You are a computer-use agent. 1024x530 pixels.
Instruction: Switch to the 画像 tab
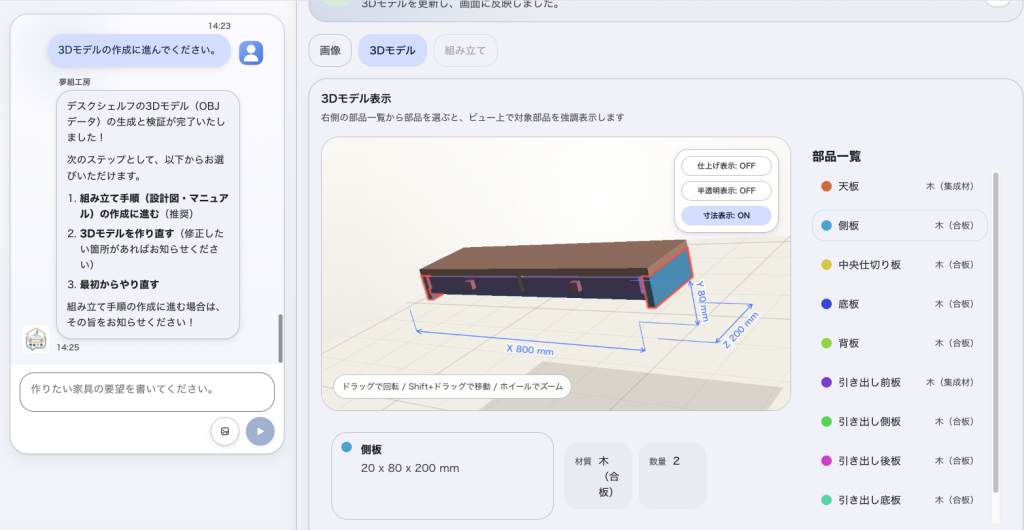click(330, 50)
